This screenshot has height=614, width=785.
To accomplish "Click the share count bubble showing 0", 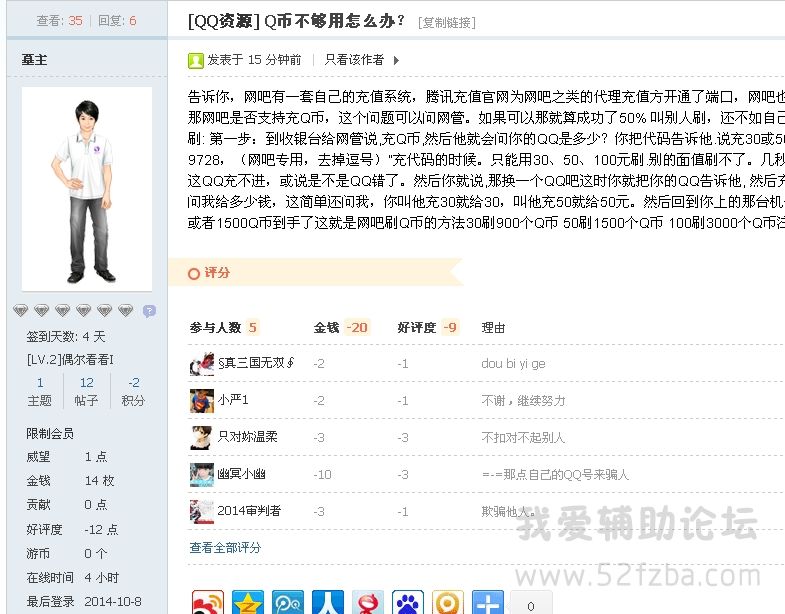I will 531,603.
